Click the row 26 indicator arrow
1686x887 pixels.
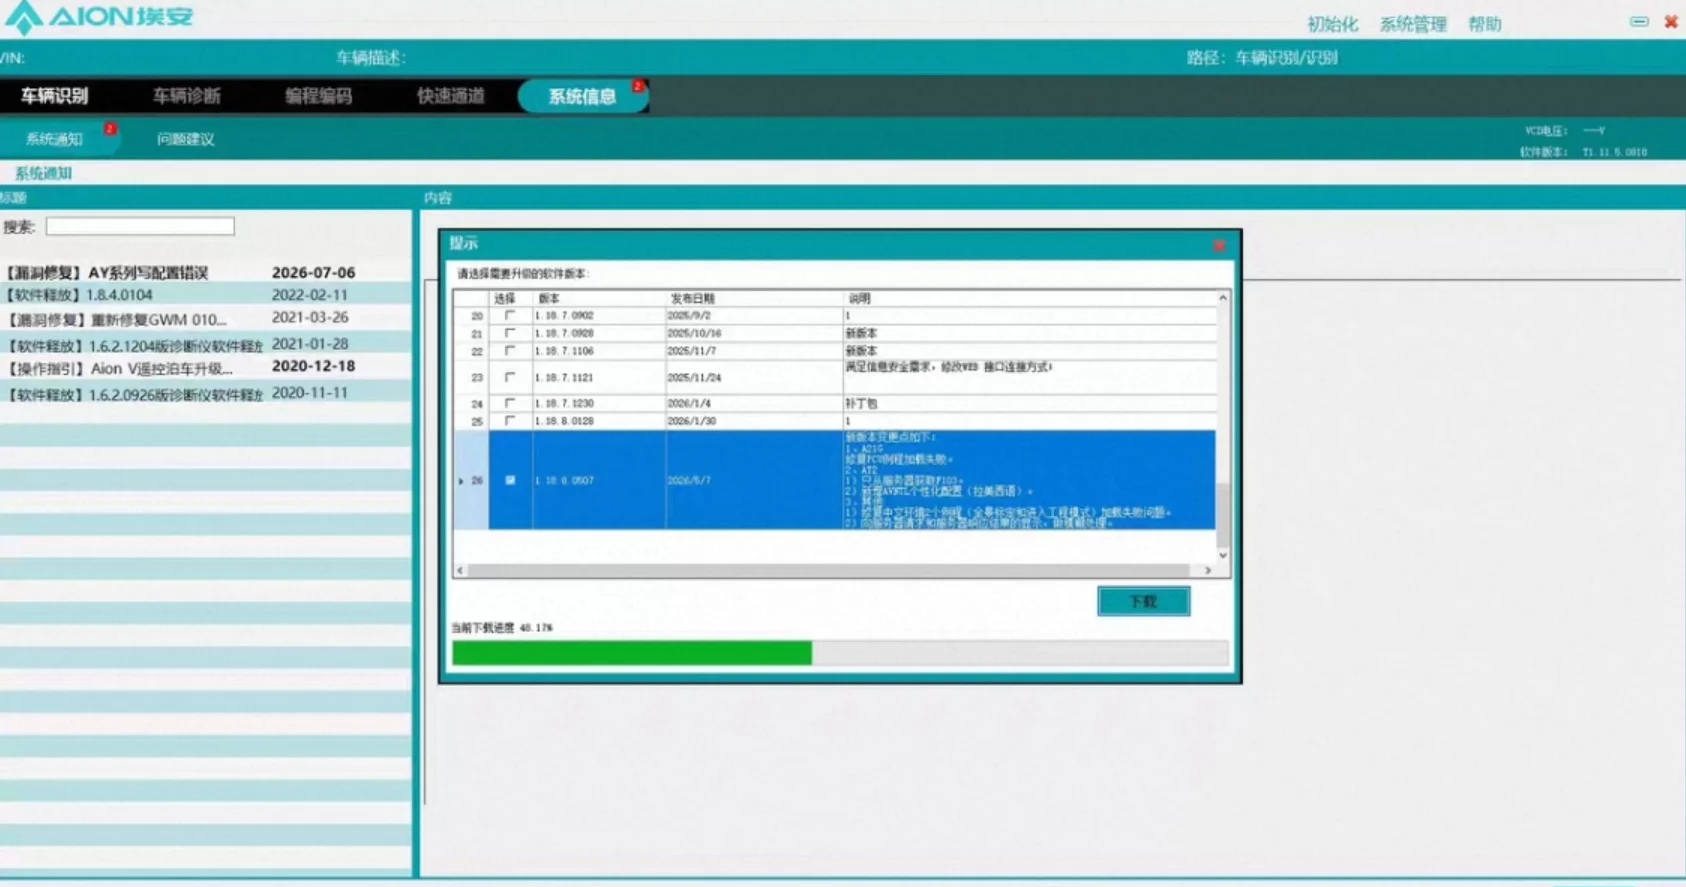(461, 481)
